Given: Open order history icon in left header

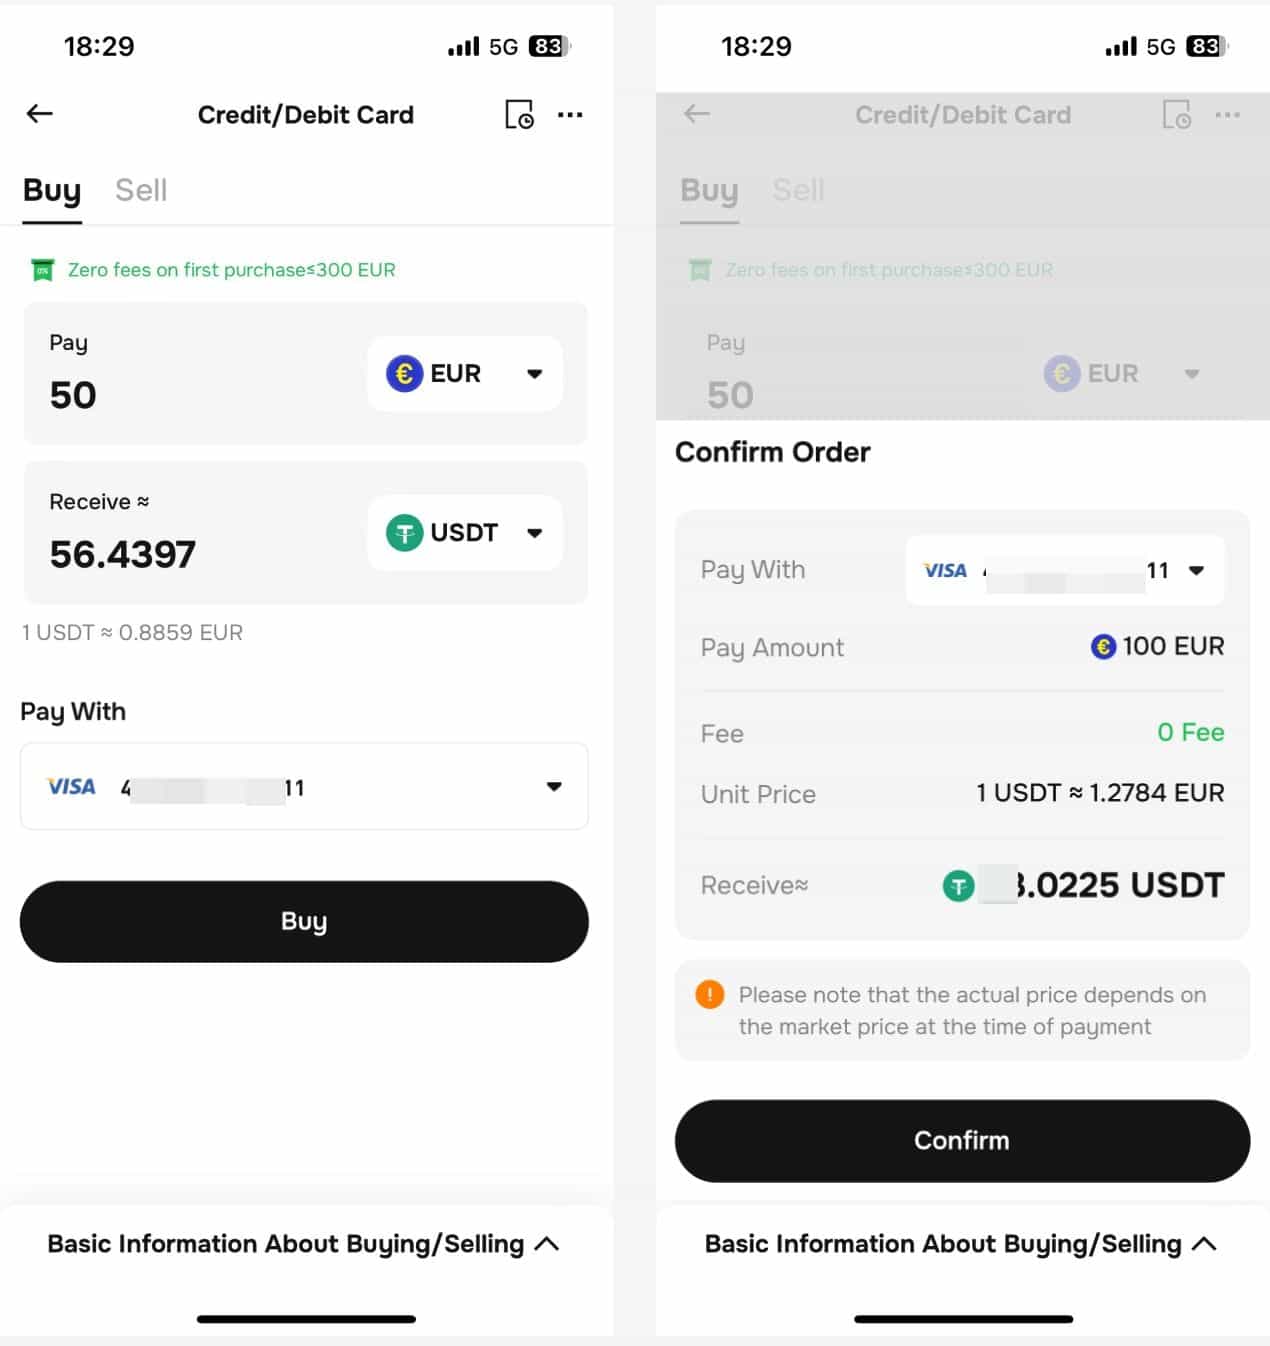Looking at the screenshot, I should coord(519,115).
